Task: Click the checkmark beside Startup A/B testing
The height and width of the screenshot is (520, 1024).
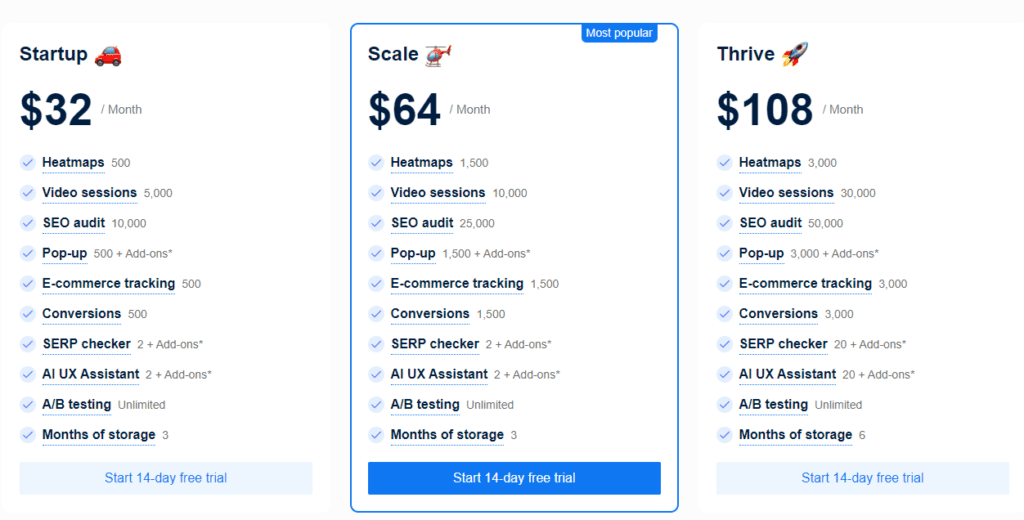Action: pyautogui.click(x=27, y=405)
